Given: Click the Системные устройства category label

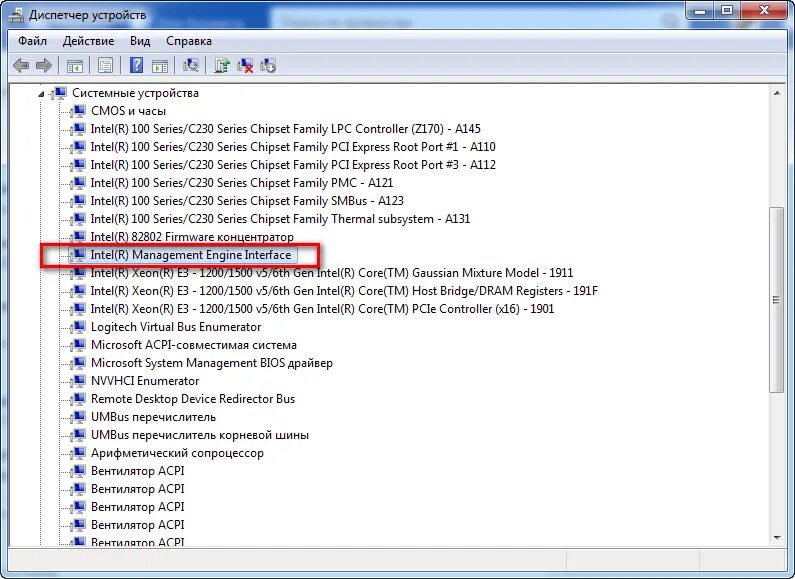Looking at the screenshot, I should tap(135, 93).
